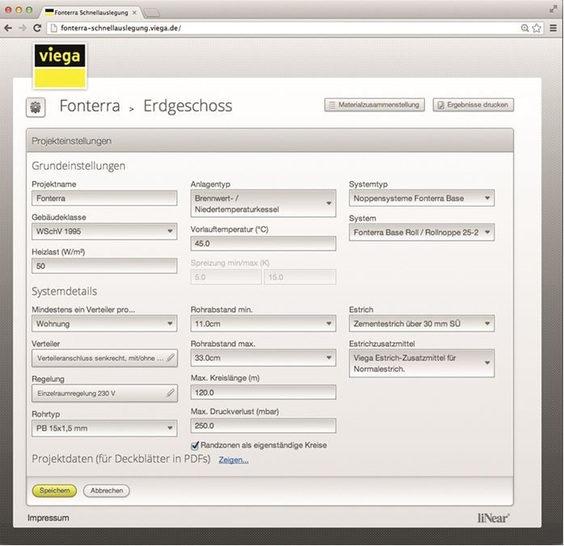This screenshot has height=546, width=564.
Task: Open the Anlagentyp dropdown
Action: click(x=263, y=204)
